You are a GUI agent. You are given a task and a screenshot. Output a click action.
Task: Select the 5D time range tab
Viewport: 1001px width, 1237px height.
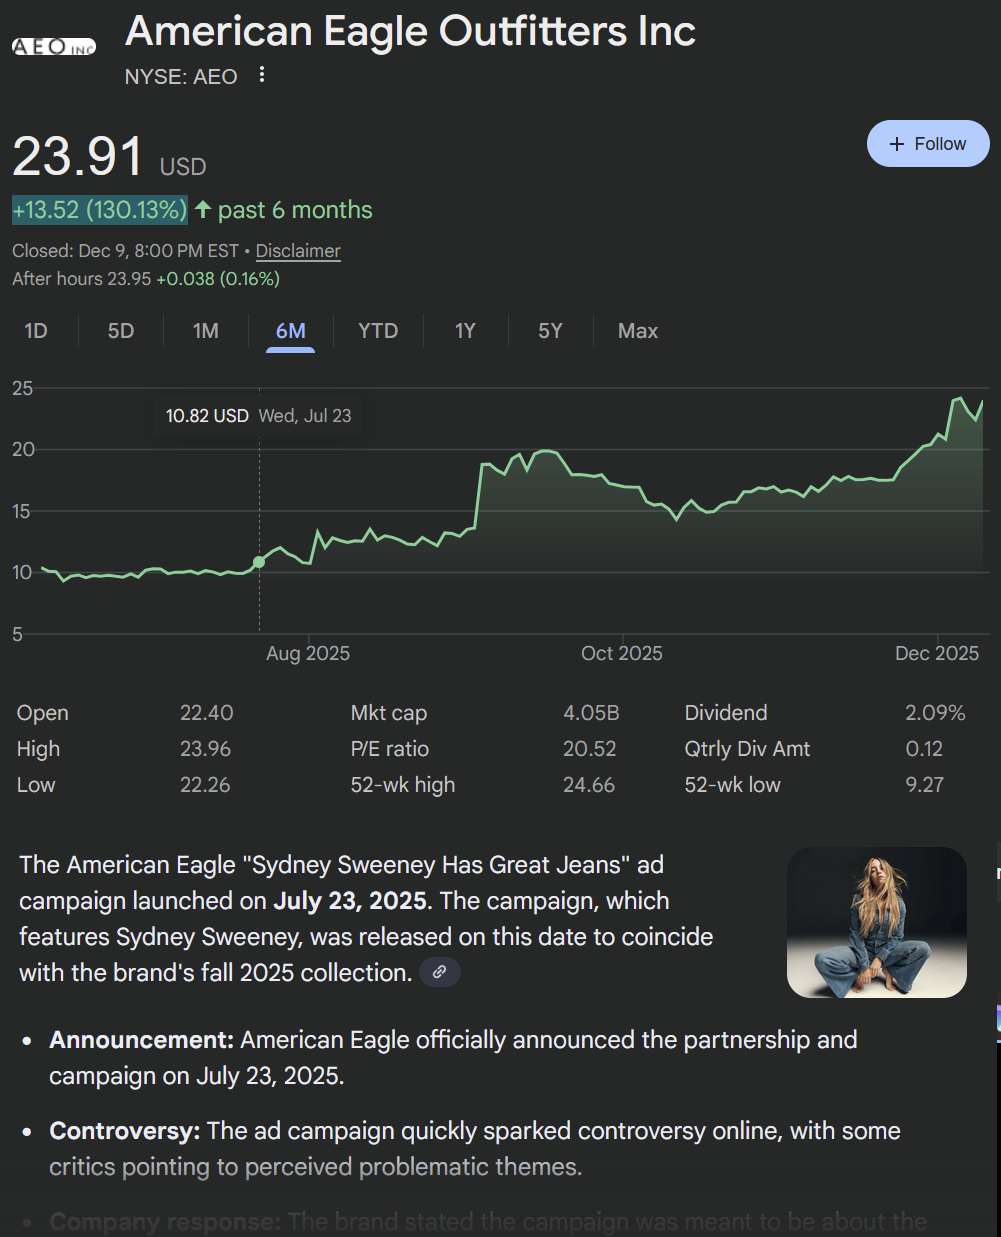[x=121, y=331]
